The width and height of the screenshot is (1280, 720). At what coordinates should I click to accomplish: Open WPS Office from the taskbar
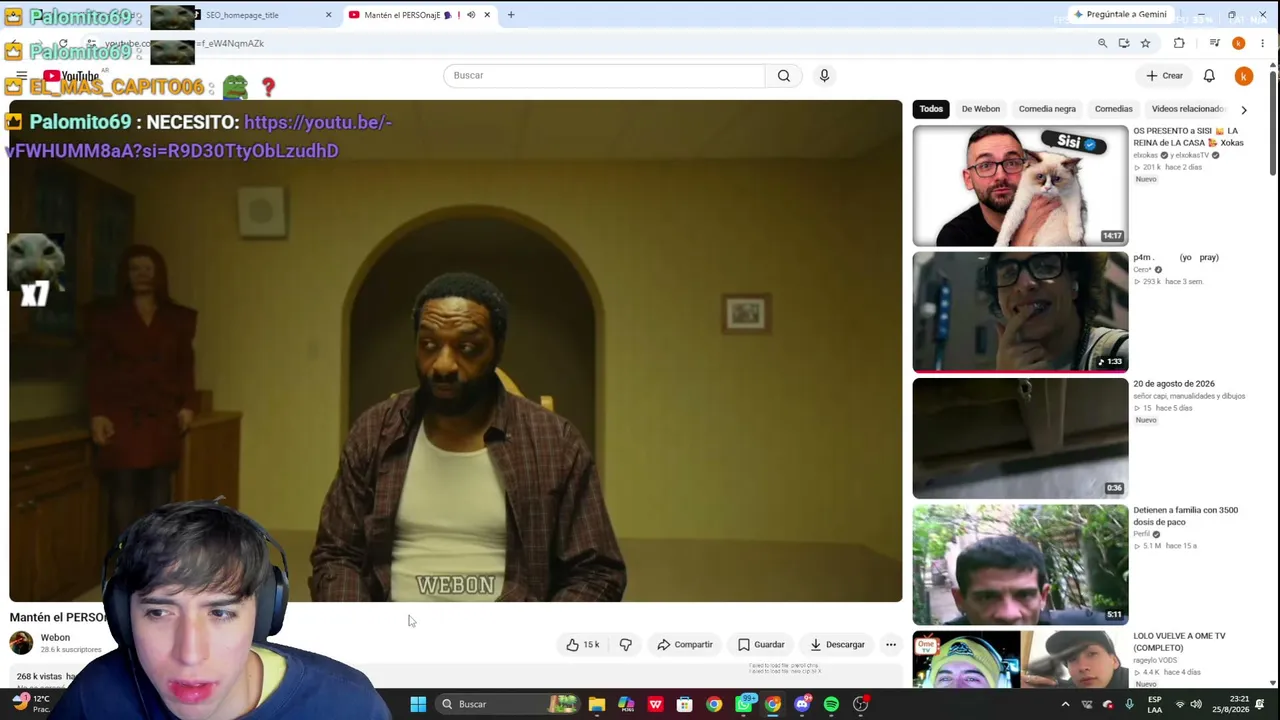pyautogui.click(x=655, y=704)
